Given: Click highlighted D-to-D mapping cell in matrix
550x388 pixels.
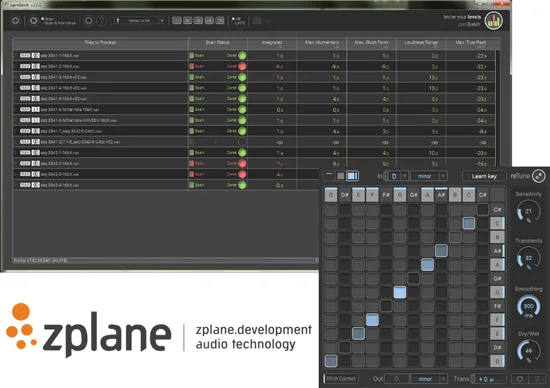Looking at the screenshot, I should (x=331, y=361).
